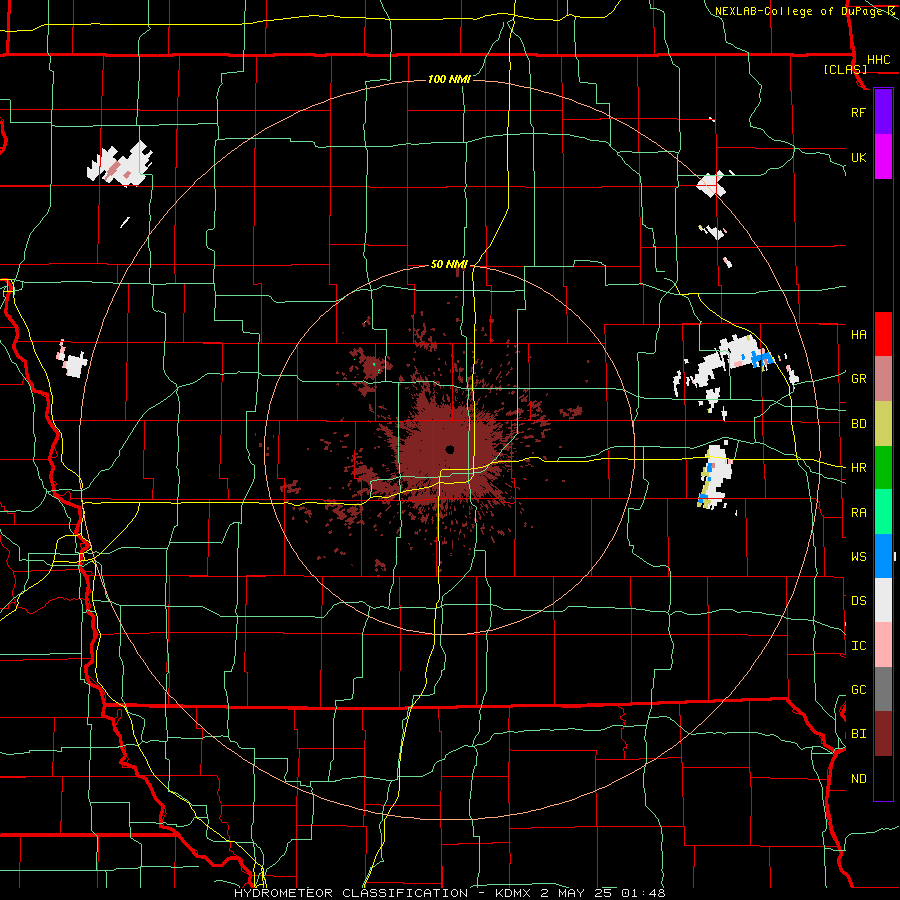
Task: Click the IC pink legend swatch
Action: 883,645
